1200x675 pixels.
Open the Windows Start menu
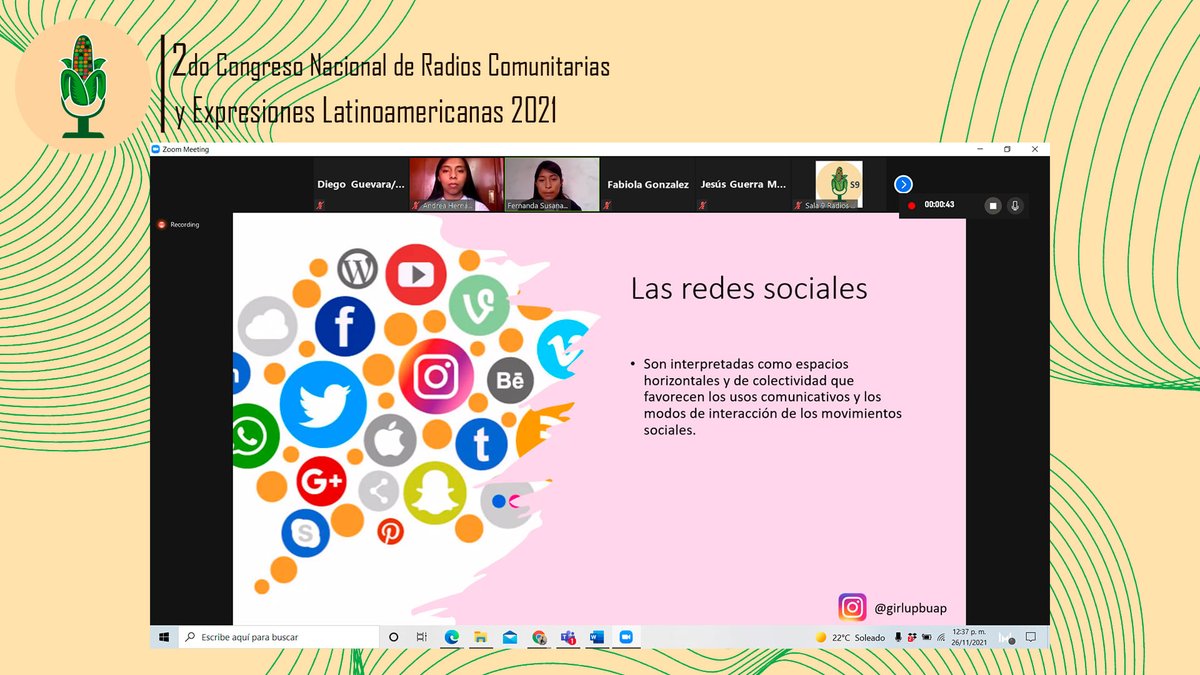point(164,637)
